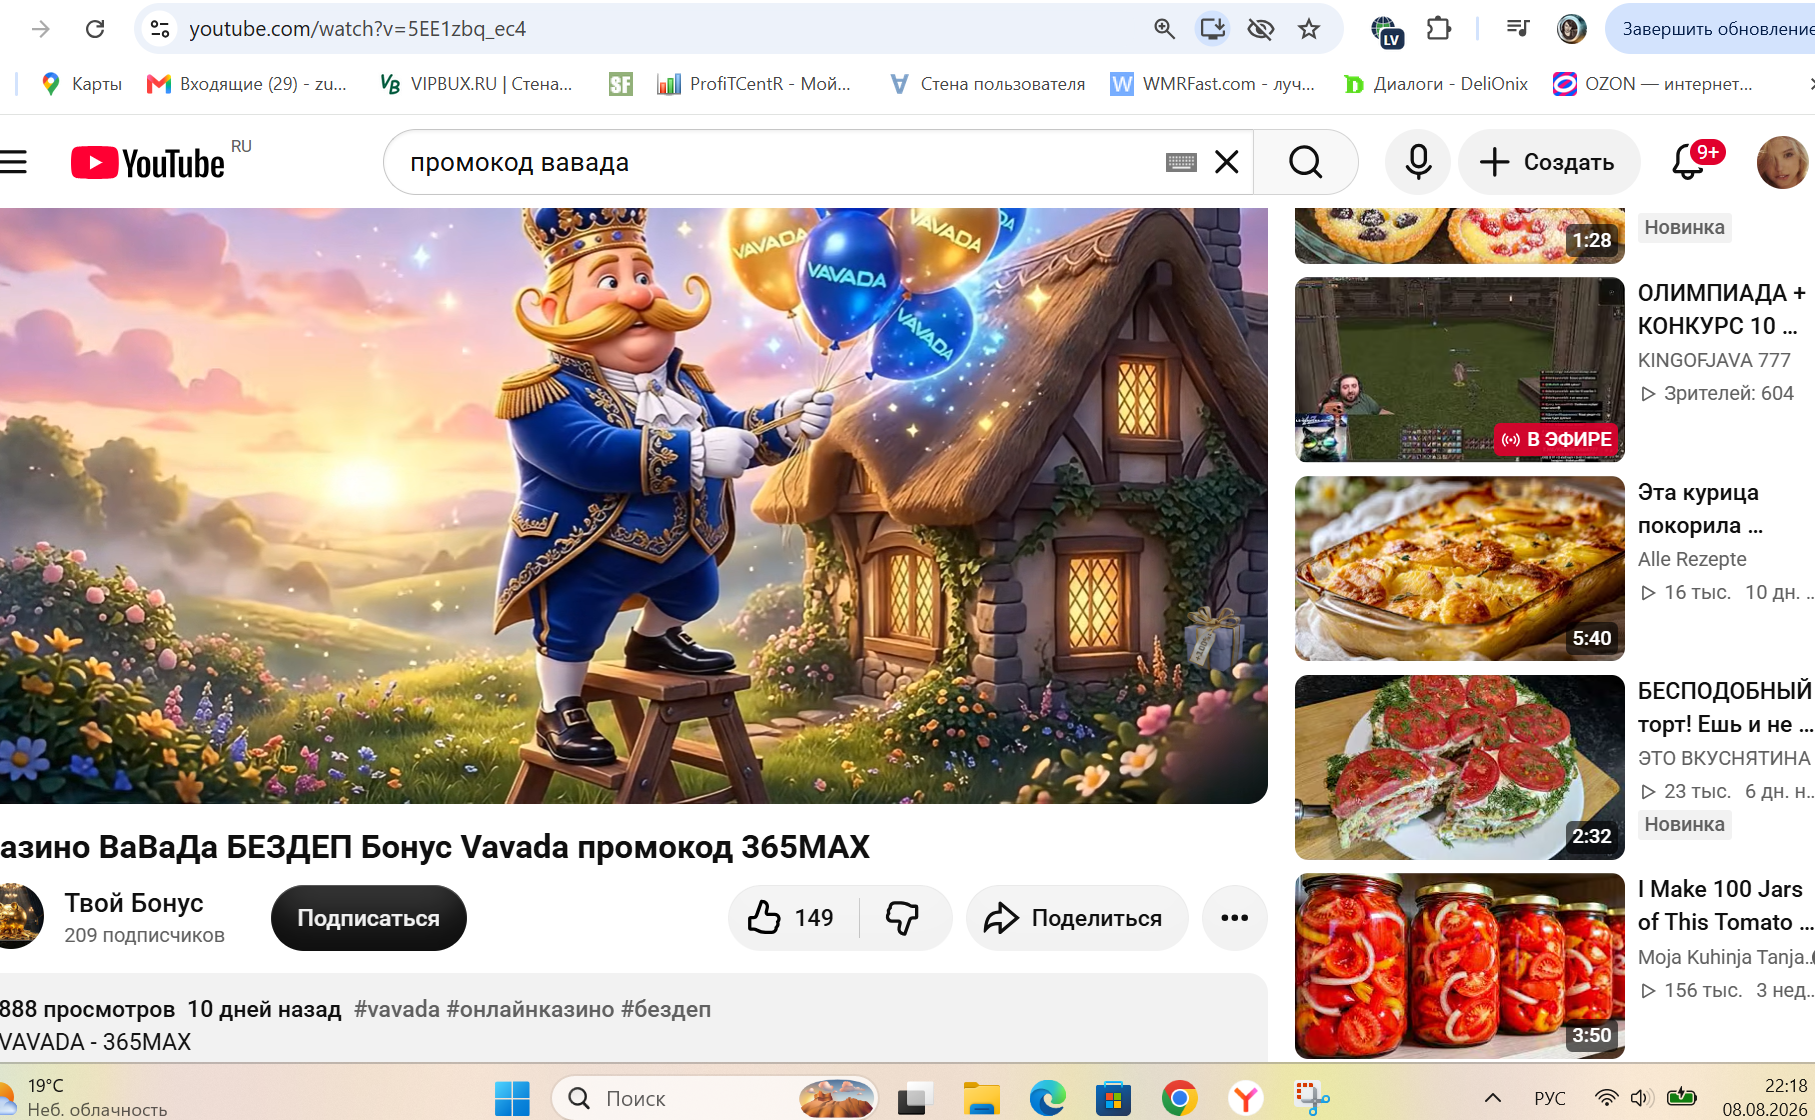Open the page zoom magnifier icon
The width and height of the screenshot is (1815, 1120).
pos(1164,29)
